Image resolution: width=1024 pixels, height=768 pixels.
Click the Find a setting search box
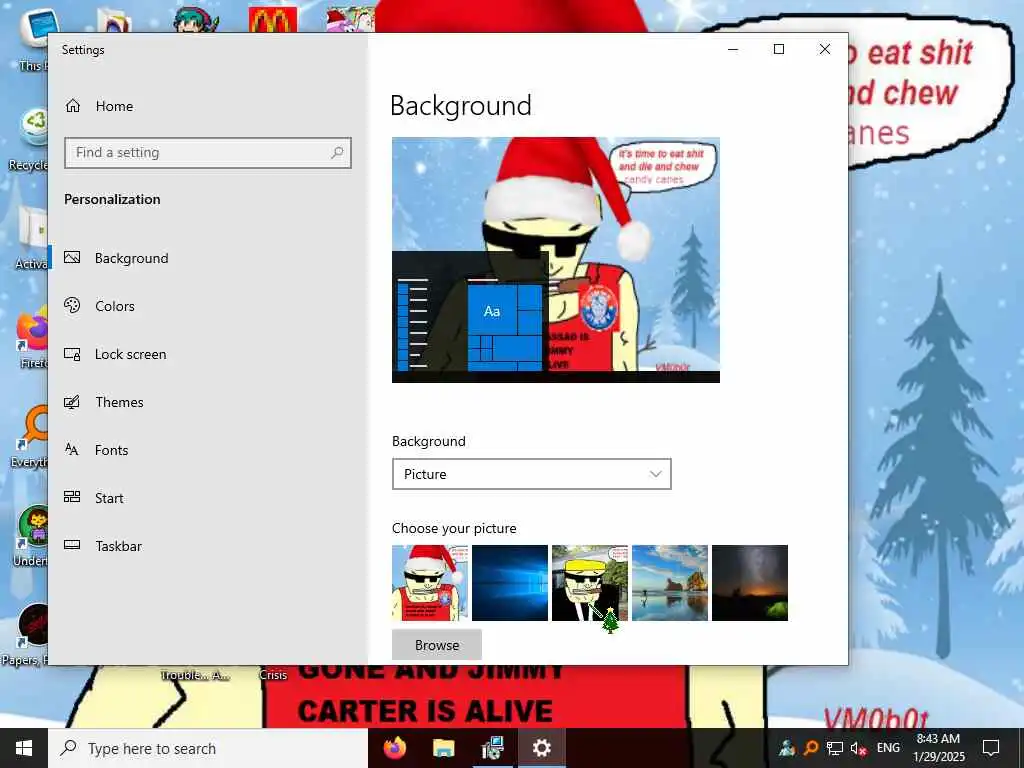(x=208, y=153)
